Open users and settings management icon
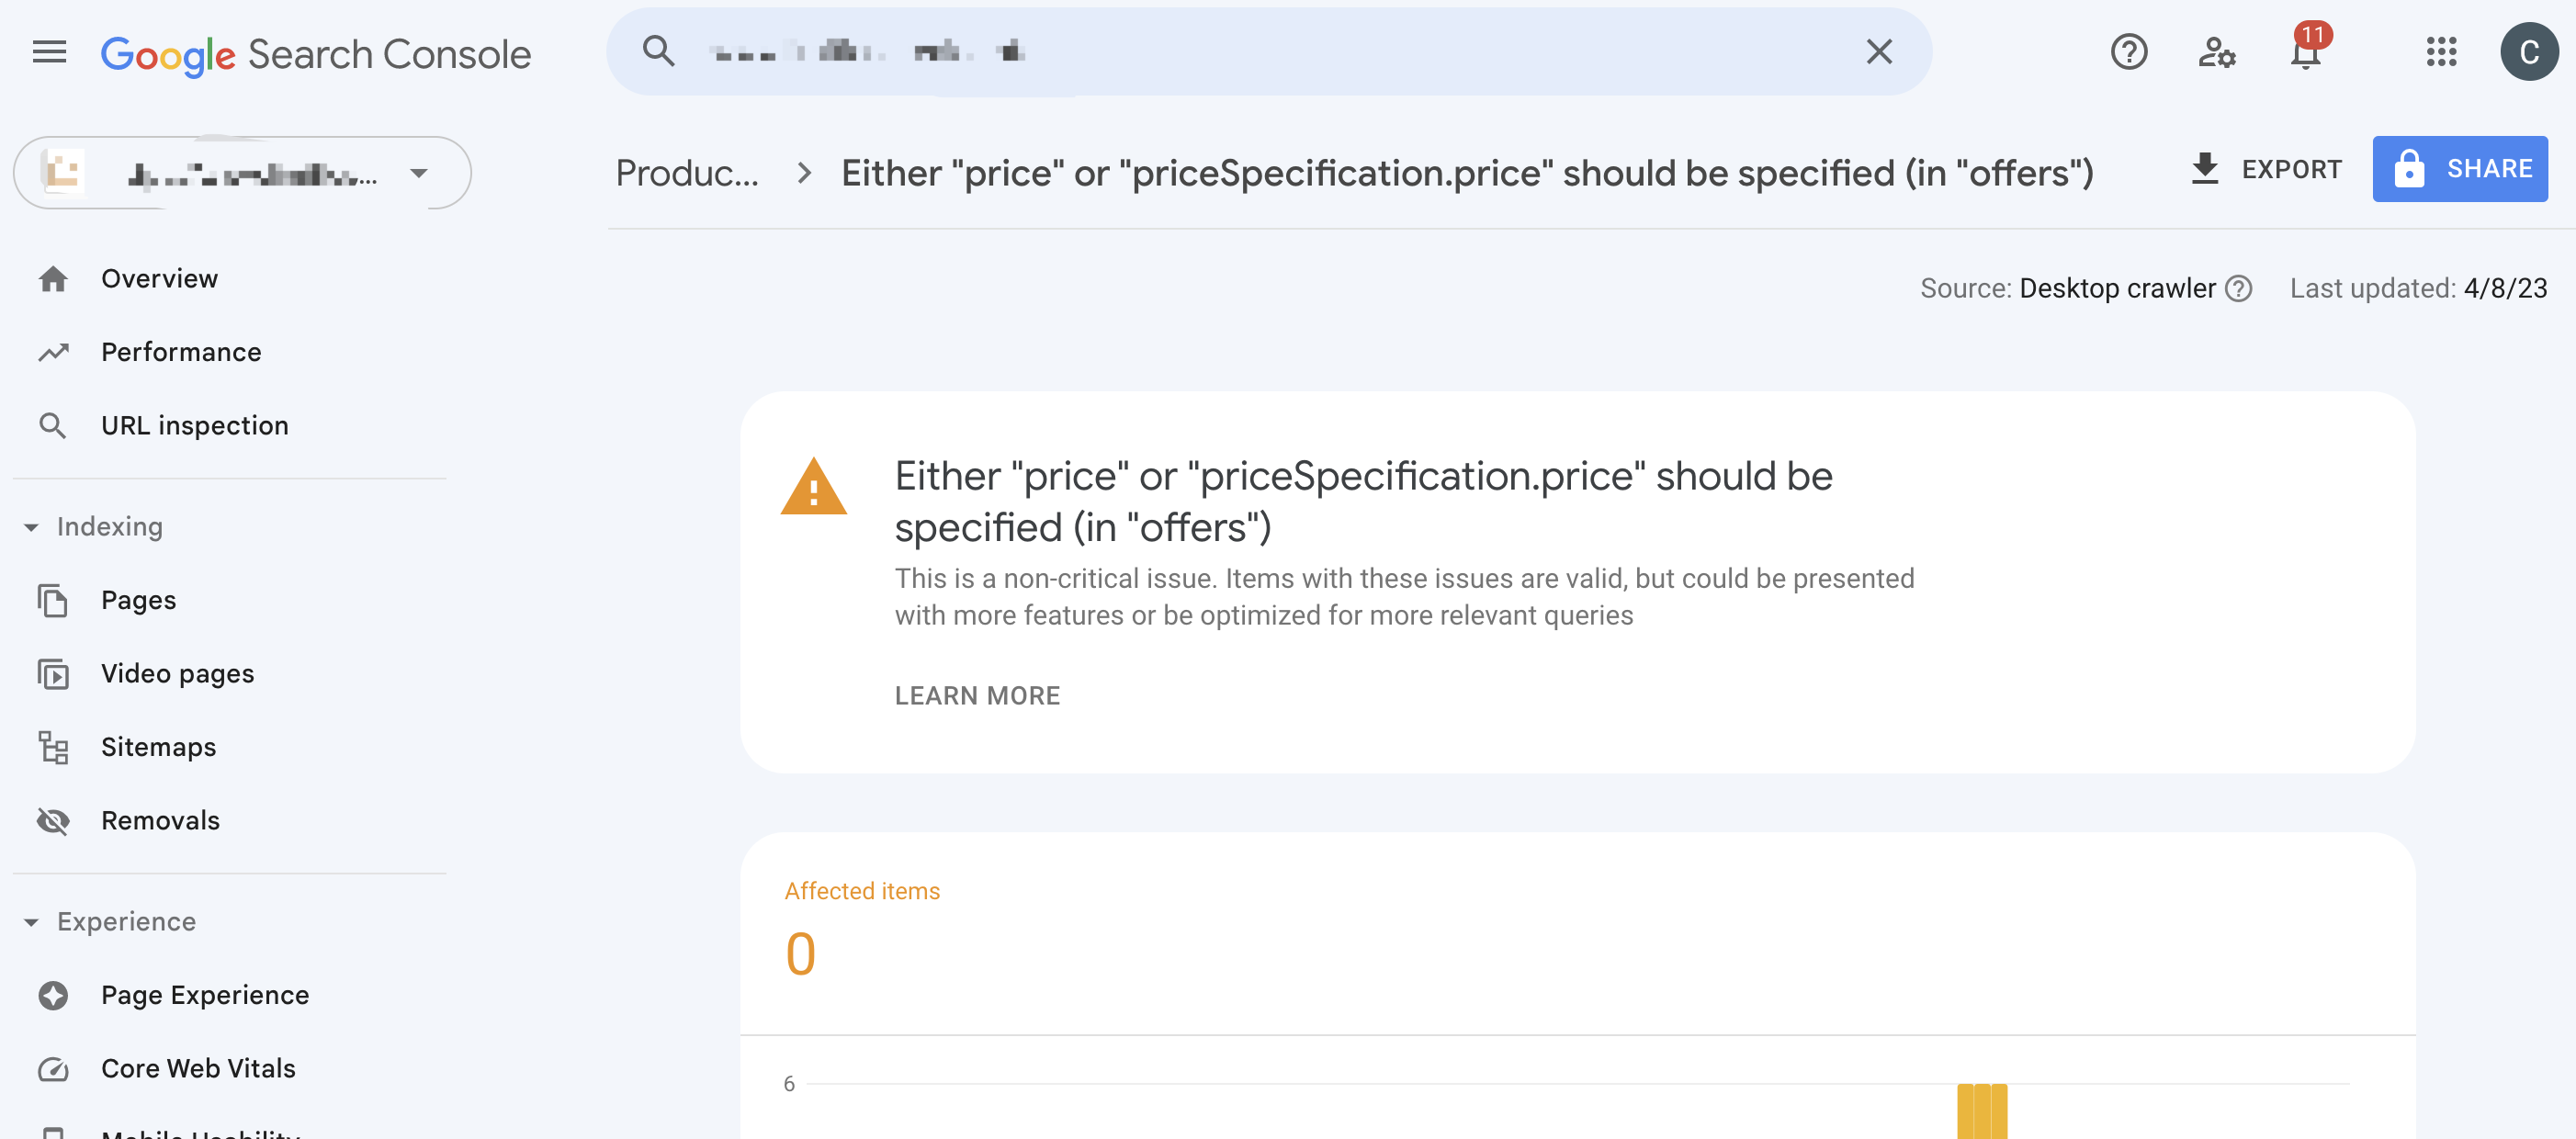Viewport: 2576px width, 1139px height. (x=2216, y=52)
